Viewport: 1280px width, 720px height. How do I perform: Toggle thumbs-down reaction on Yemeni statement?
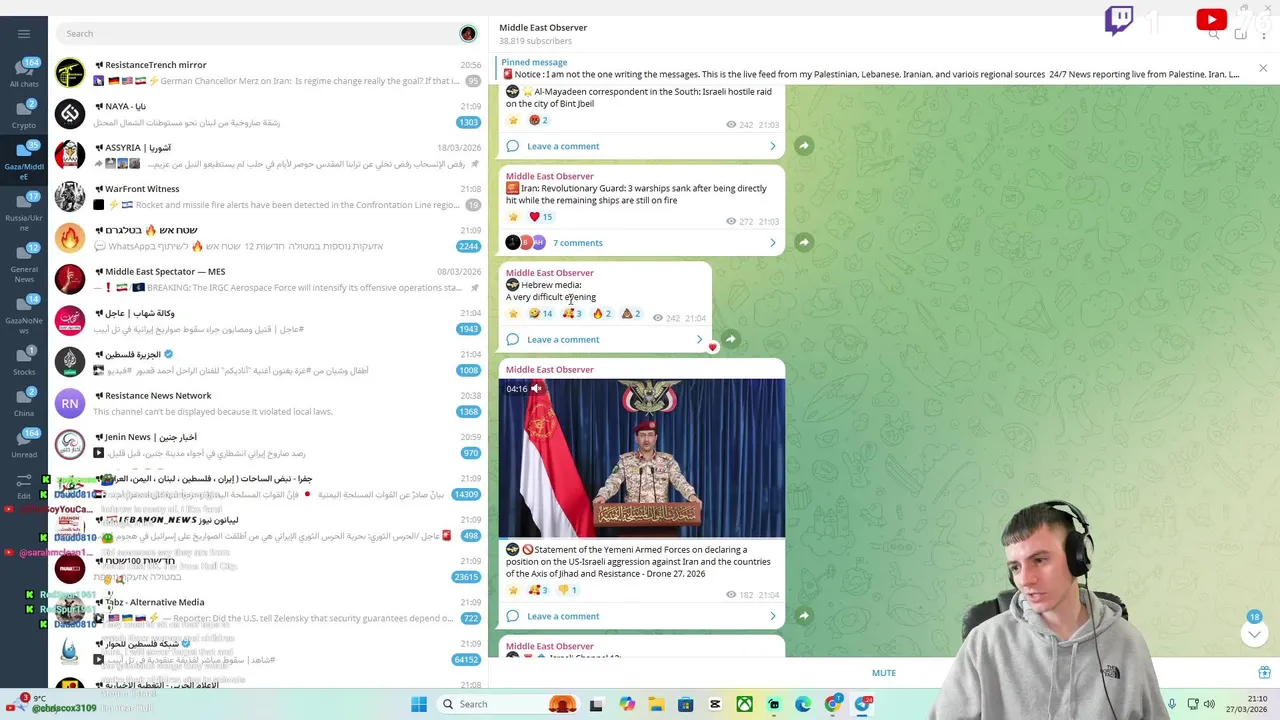tap(568, 590)
